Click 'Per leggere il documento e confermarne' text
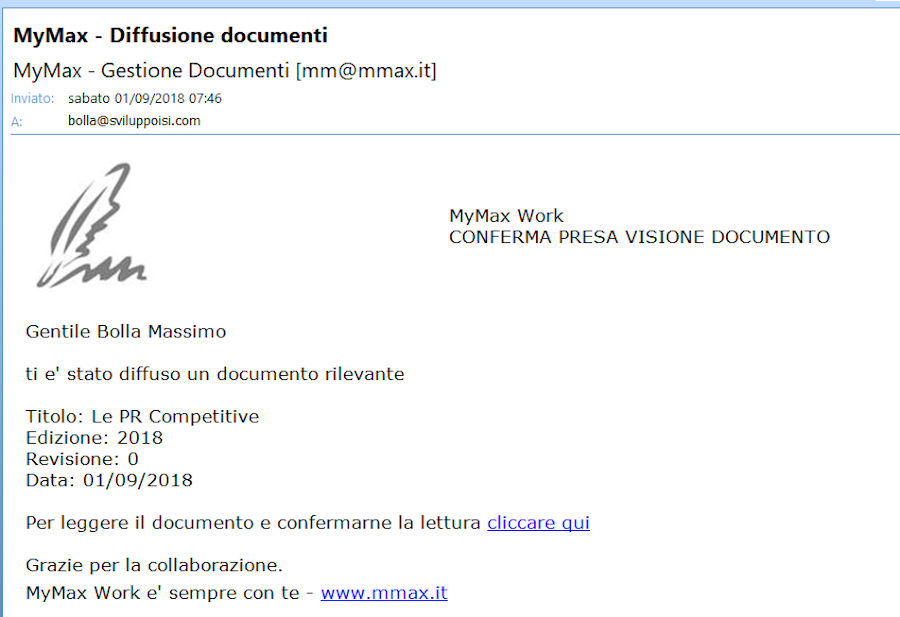This screenshot has height=617, width=900. (x=210, y=523)
